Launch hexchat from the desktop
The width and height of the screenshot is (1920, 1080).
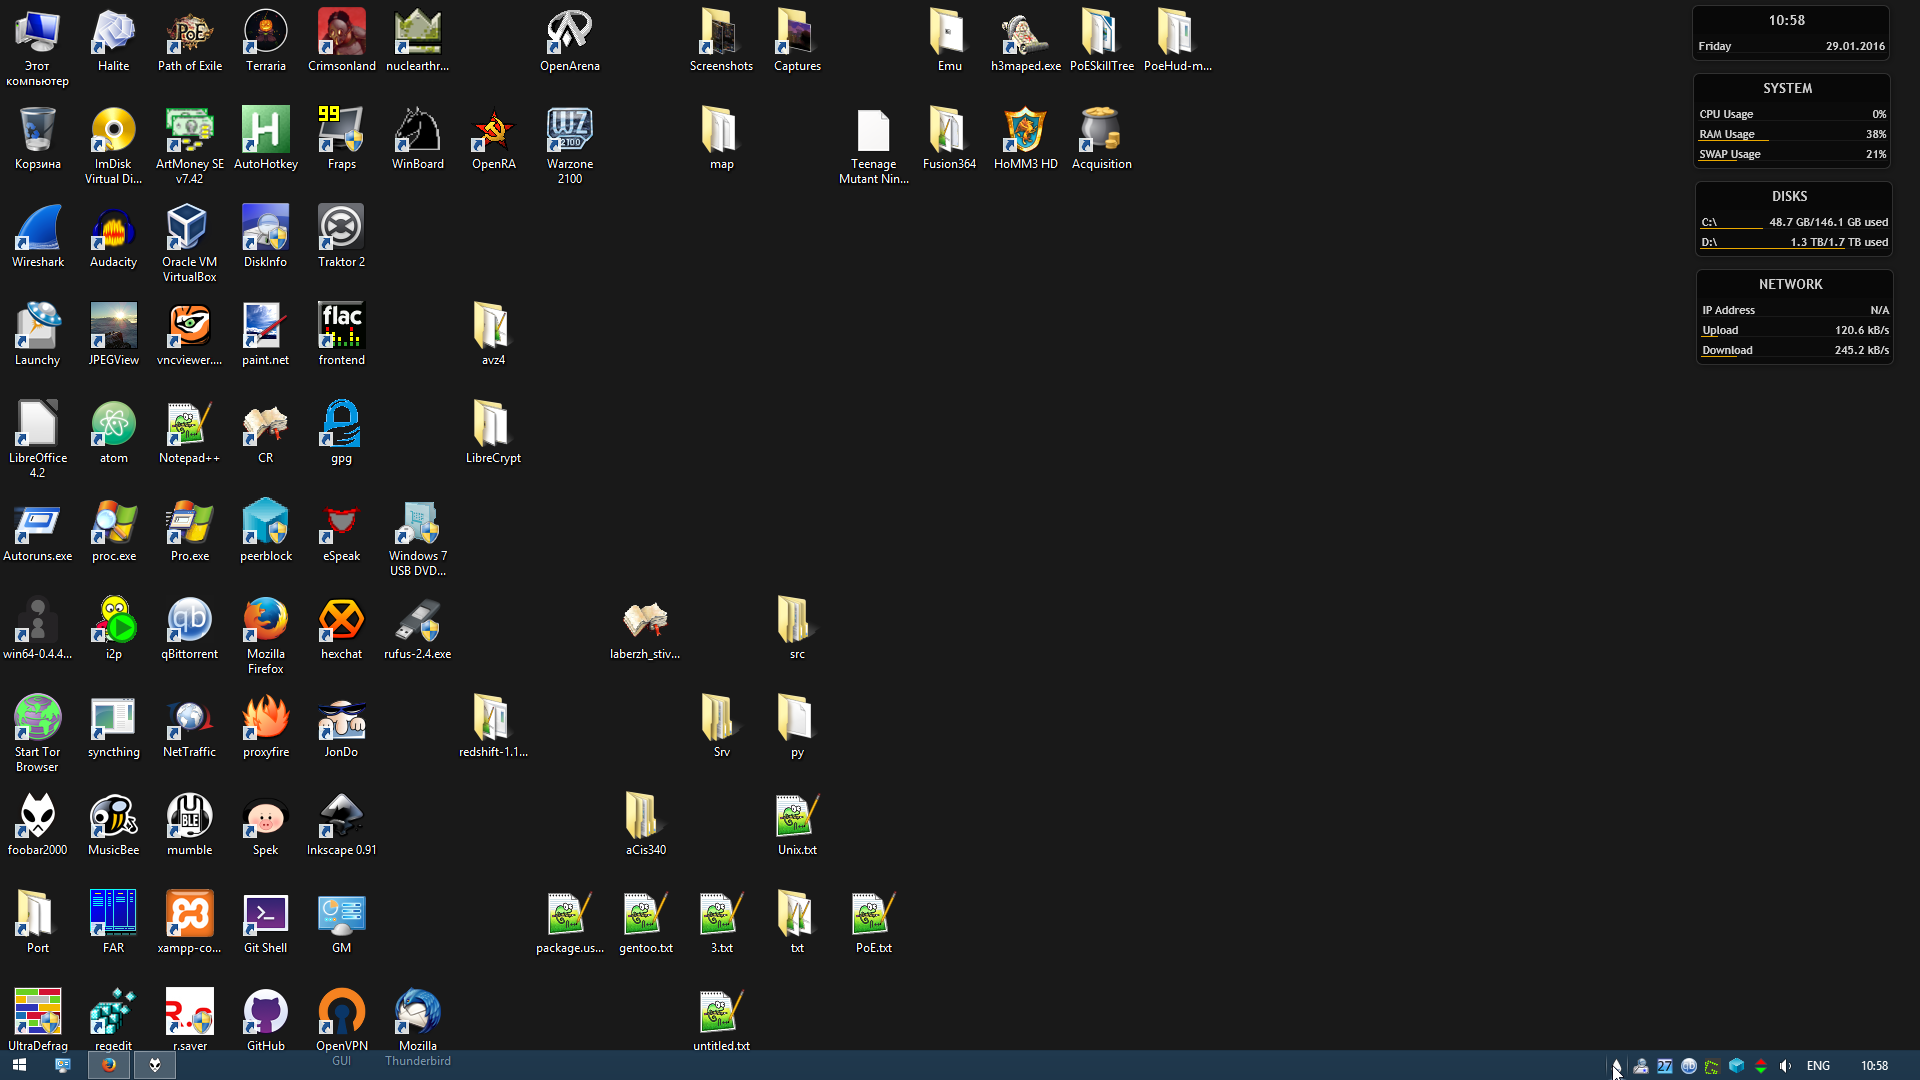(x=342, y=628)
